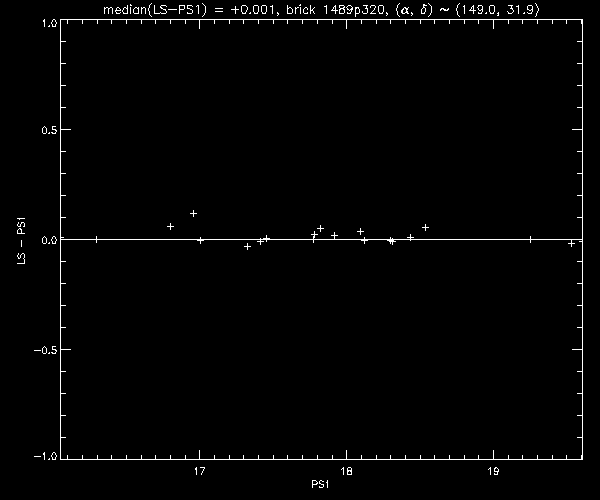Select the highest plus marker in the plot
Screen dimensions: 600x500
193,213
